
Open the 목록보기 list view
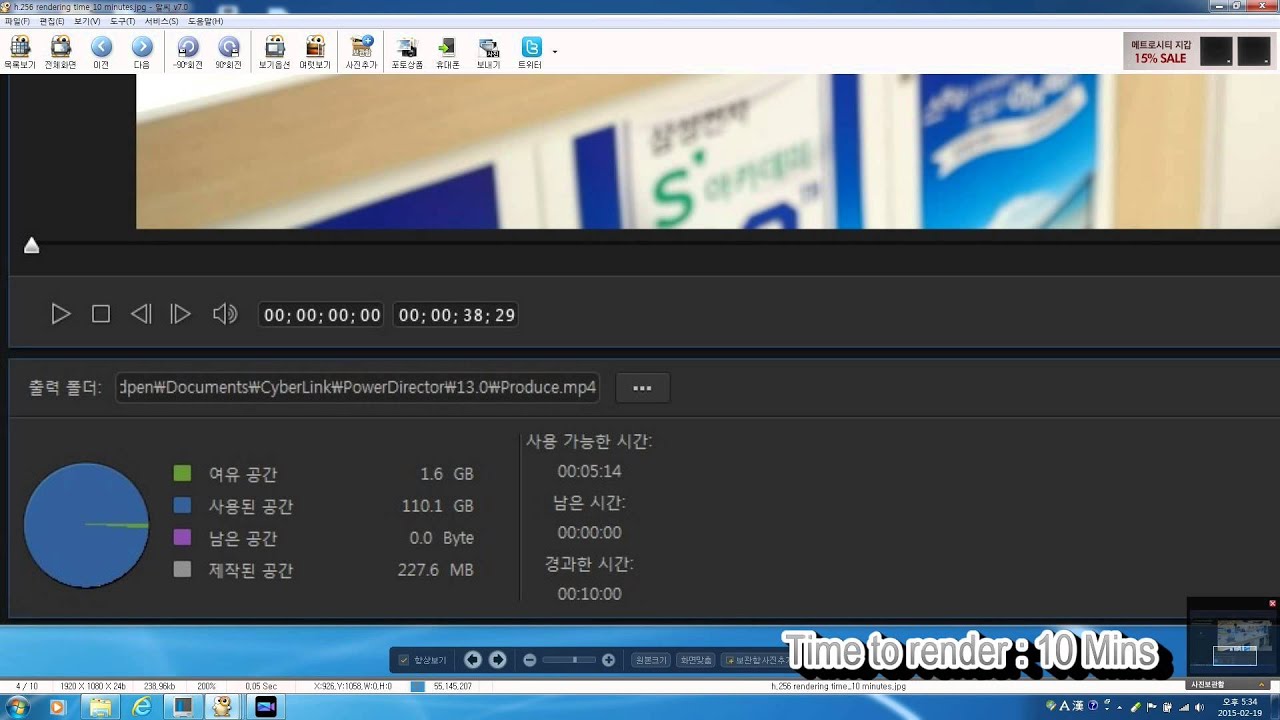coord(19,52)
